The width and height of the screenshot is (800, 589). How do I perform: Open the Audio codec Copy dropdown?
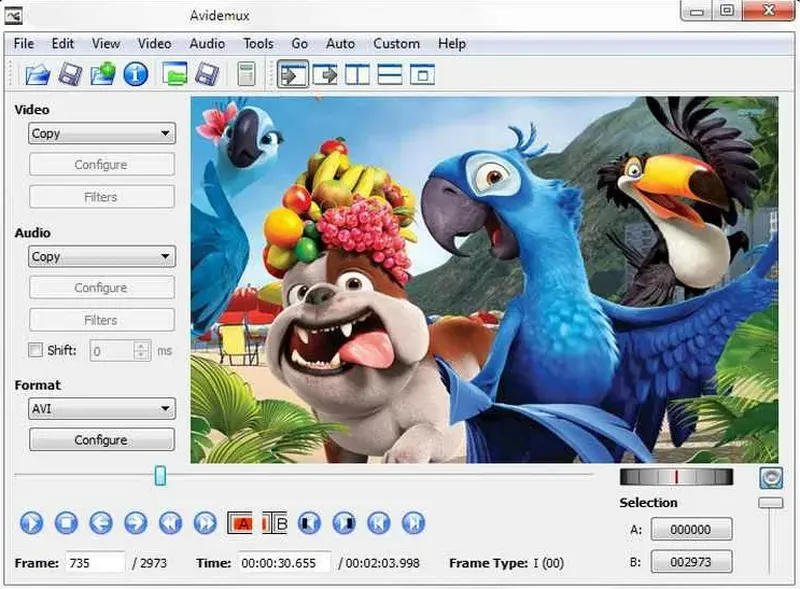[x=102, y=256]
